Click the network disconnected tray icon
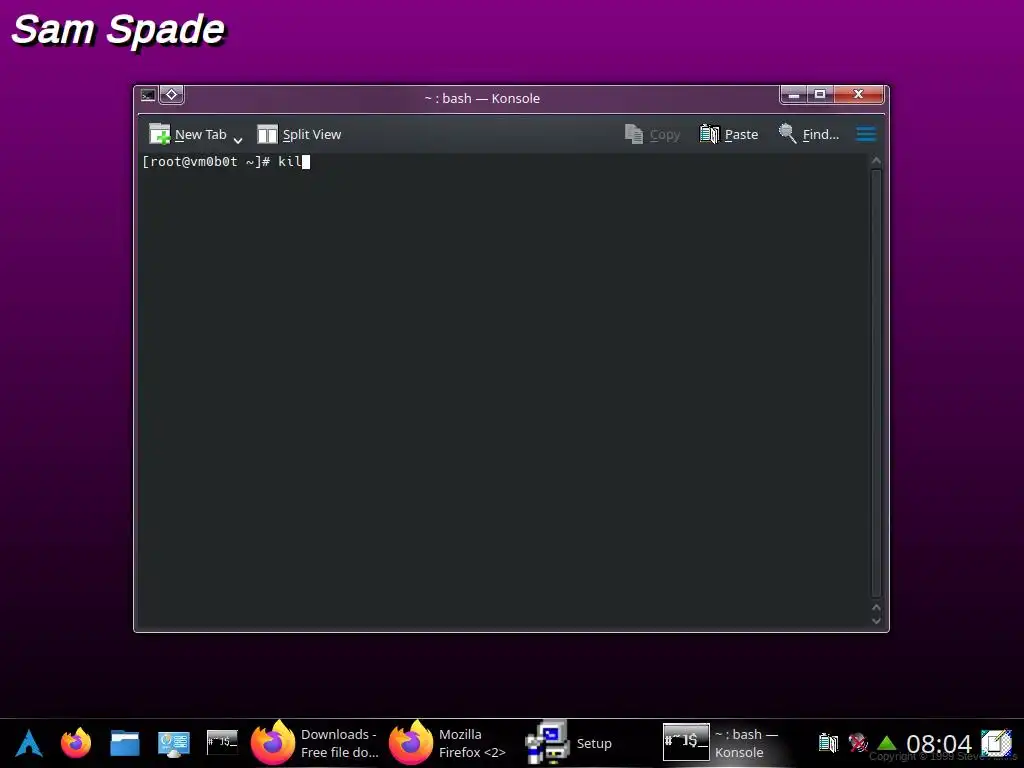This screenshot has width=1024, height=768. tap(857, 743)
